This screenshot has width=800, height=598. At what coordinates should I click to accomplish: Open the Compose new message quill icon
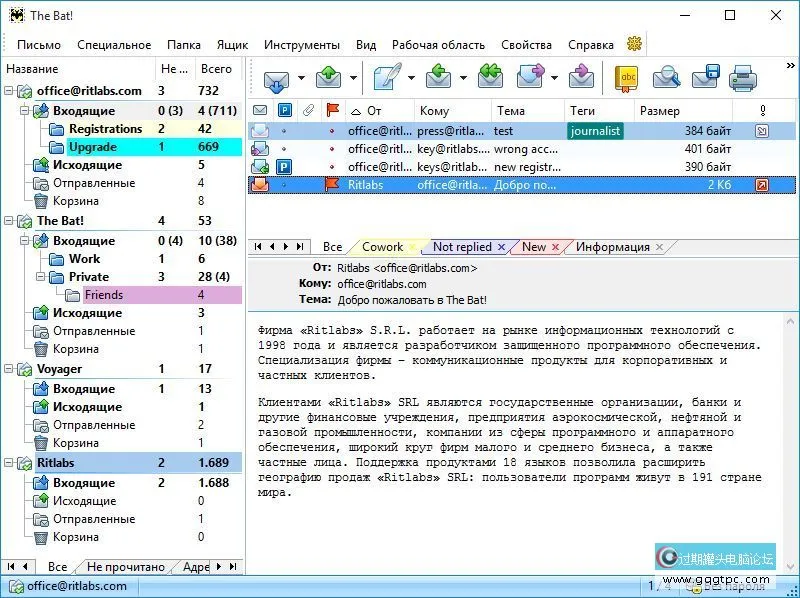pos(385,77)
